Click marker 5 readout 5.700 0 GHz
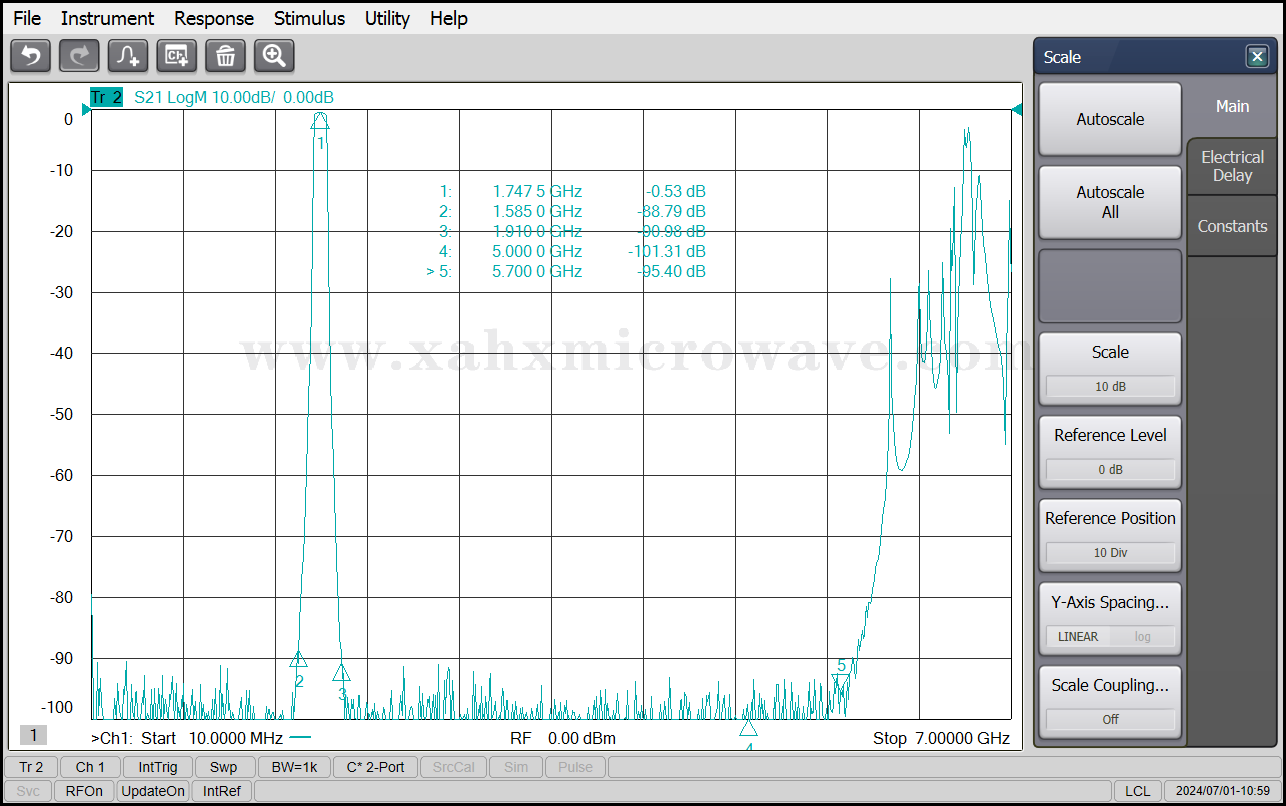This screenshot has width=1286, height=806. click(537, 271)
